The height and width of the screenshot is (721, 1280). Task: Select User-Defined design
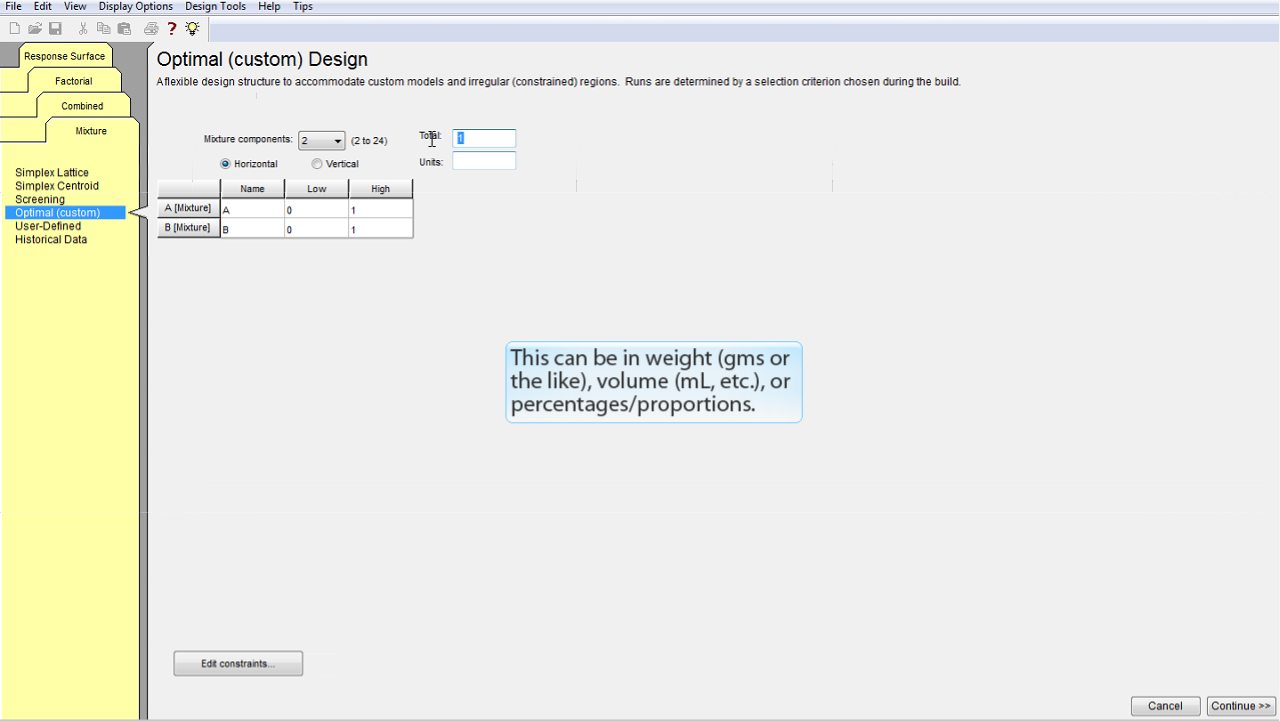coord(48,226)
